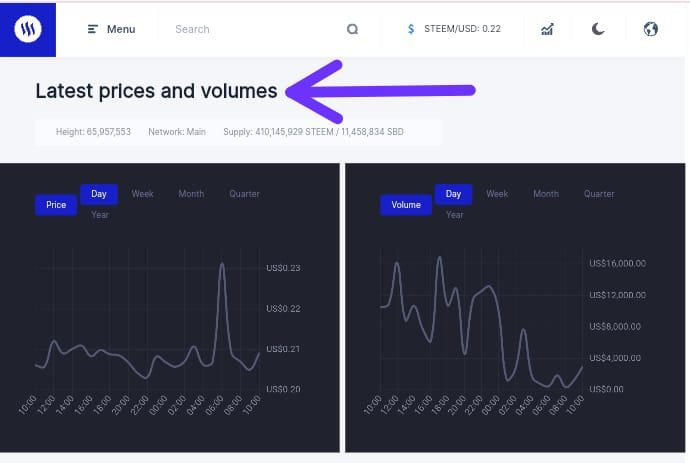
Task: Click the US$0.23 price axis label
Action: pos(283,268)
